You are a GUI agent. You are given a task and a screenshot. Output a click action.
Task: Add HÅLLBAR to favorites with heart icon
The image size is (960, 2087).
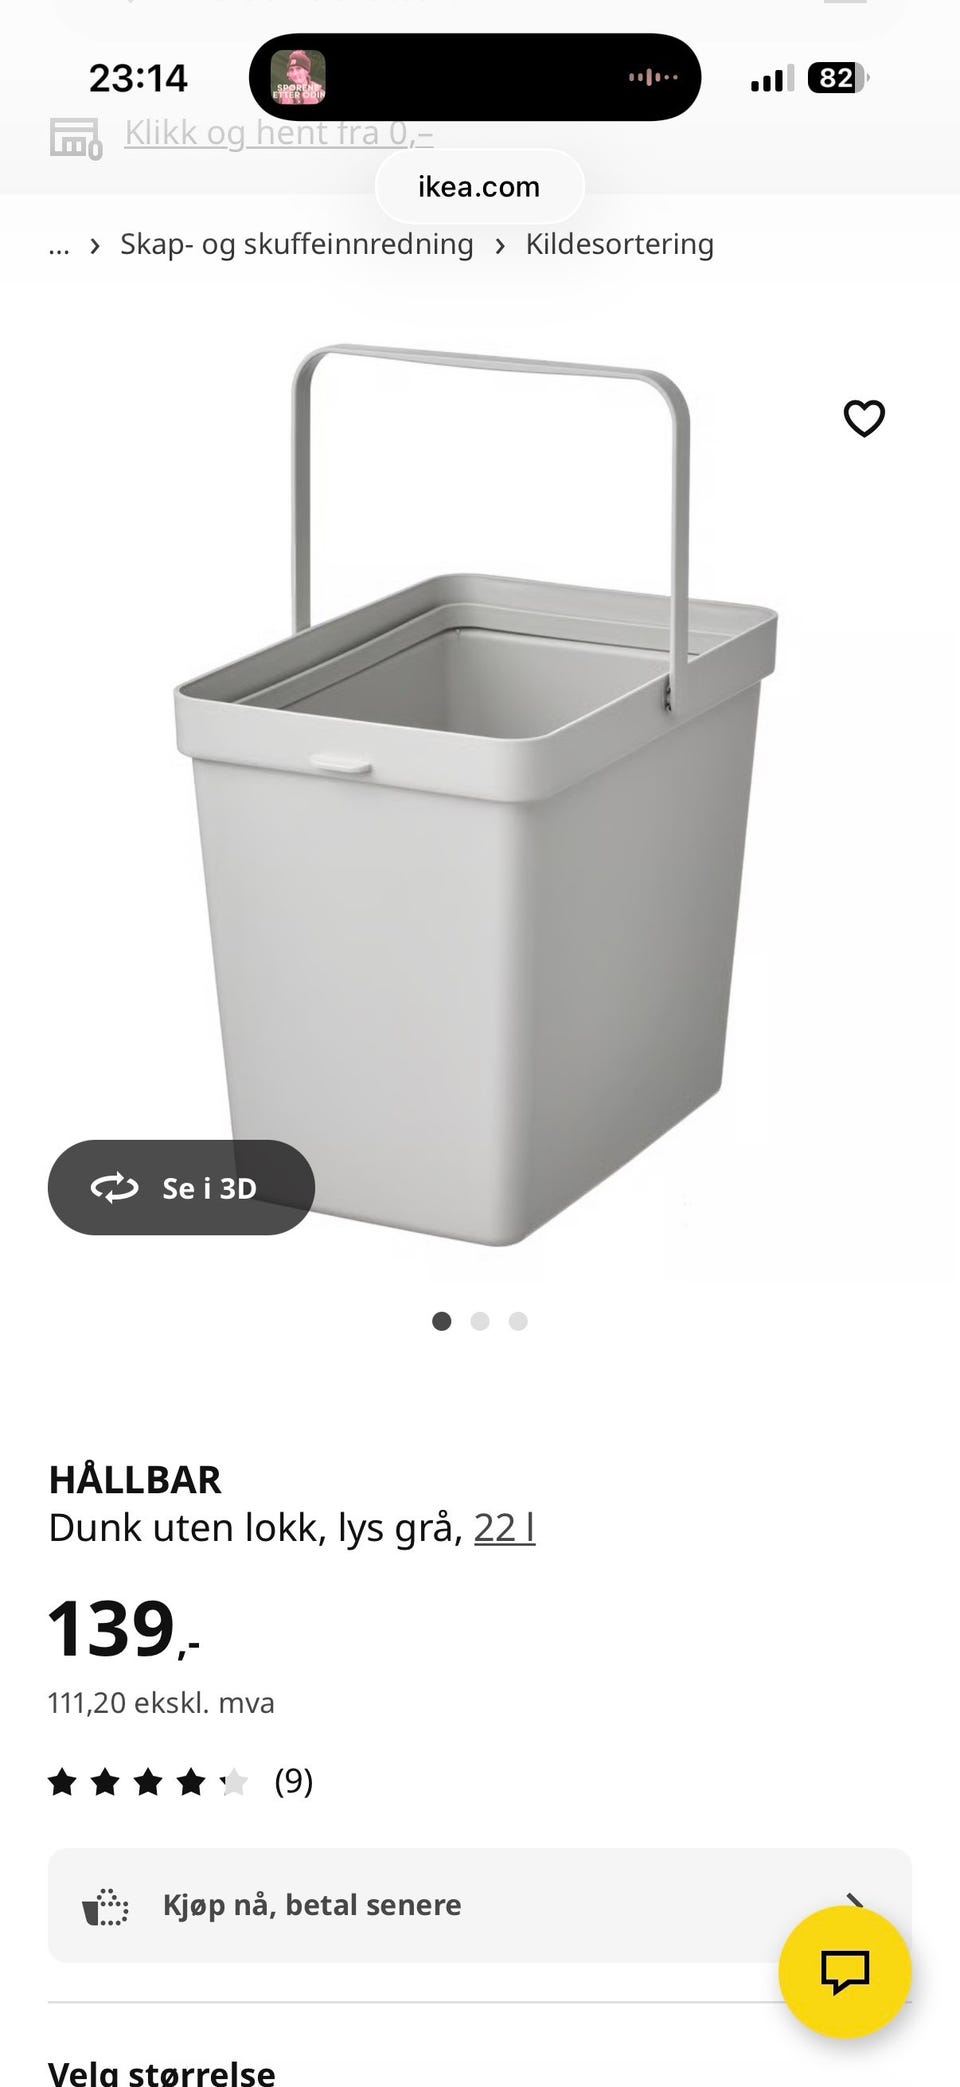pyautogui.click(x=864, y=419)
